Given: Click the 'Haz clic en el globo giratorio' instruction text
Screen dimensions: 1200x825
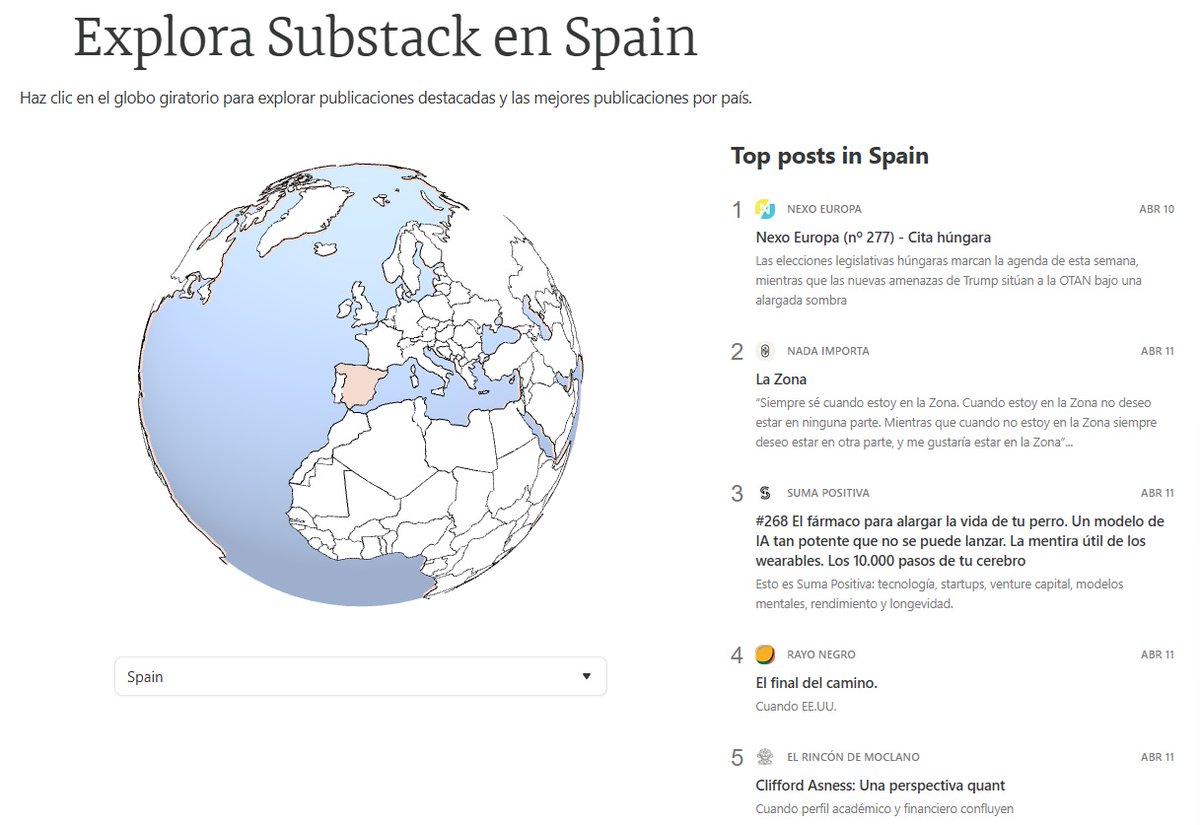Looking at the screenshot, I should pyautogui.click(x=385, y=99).
